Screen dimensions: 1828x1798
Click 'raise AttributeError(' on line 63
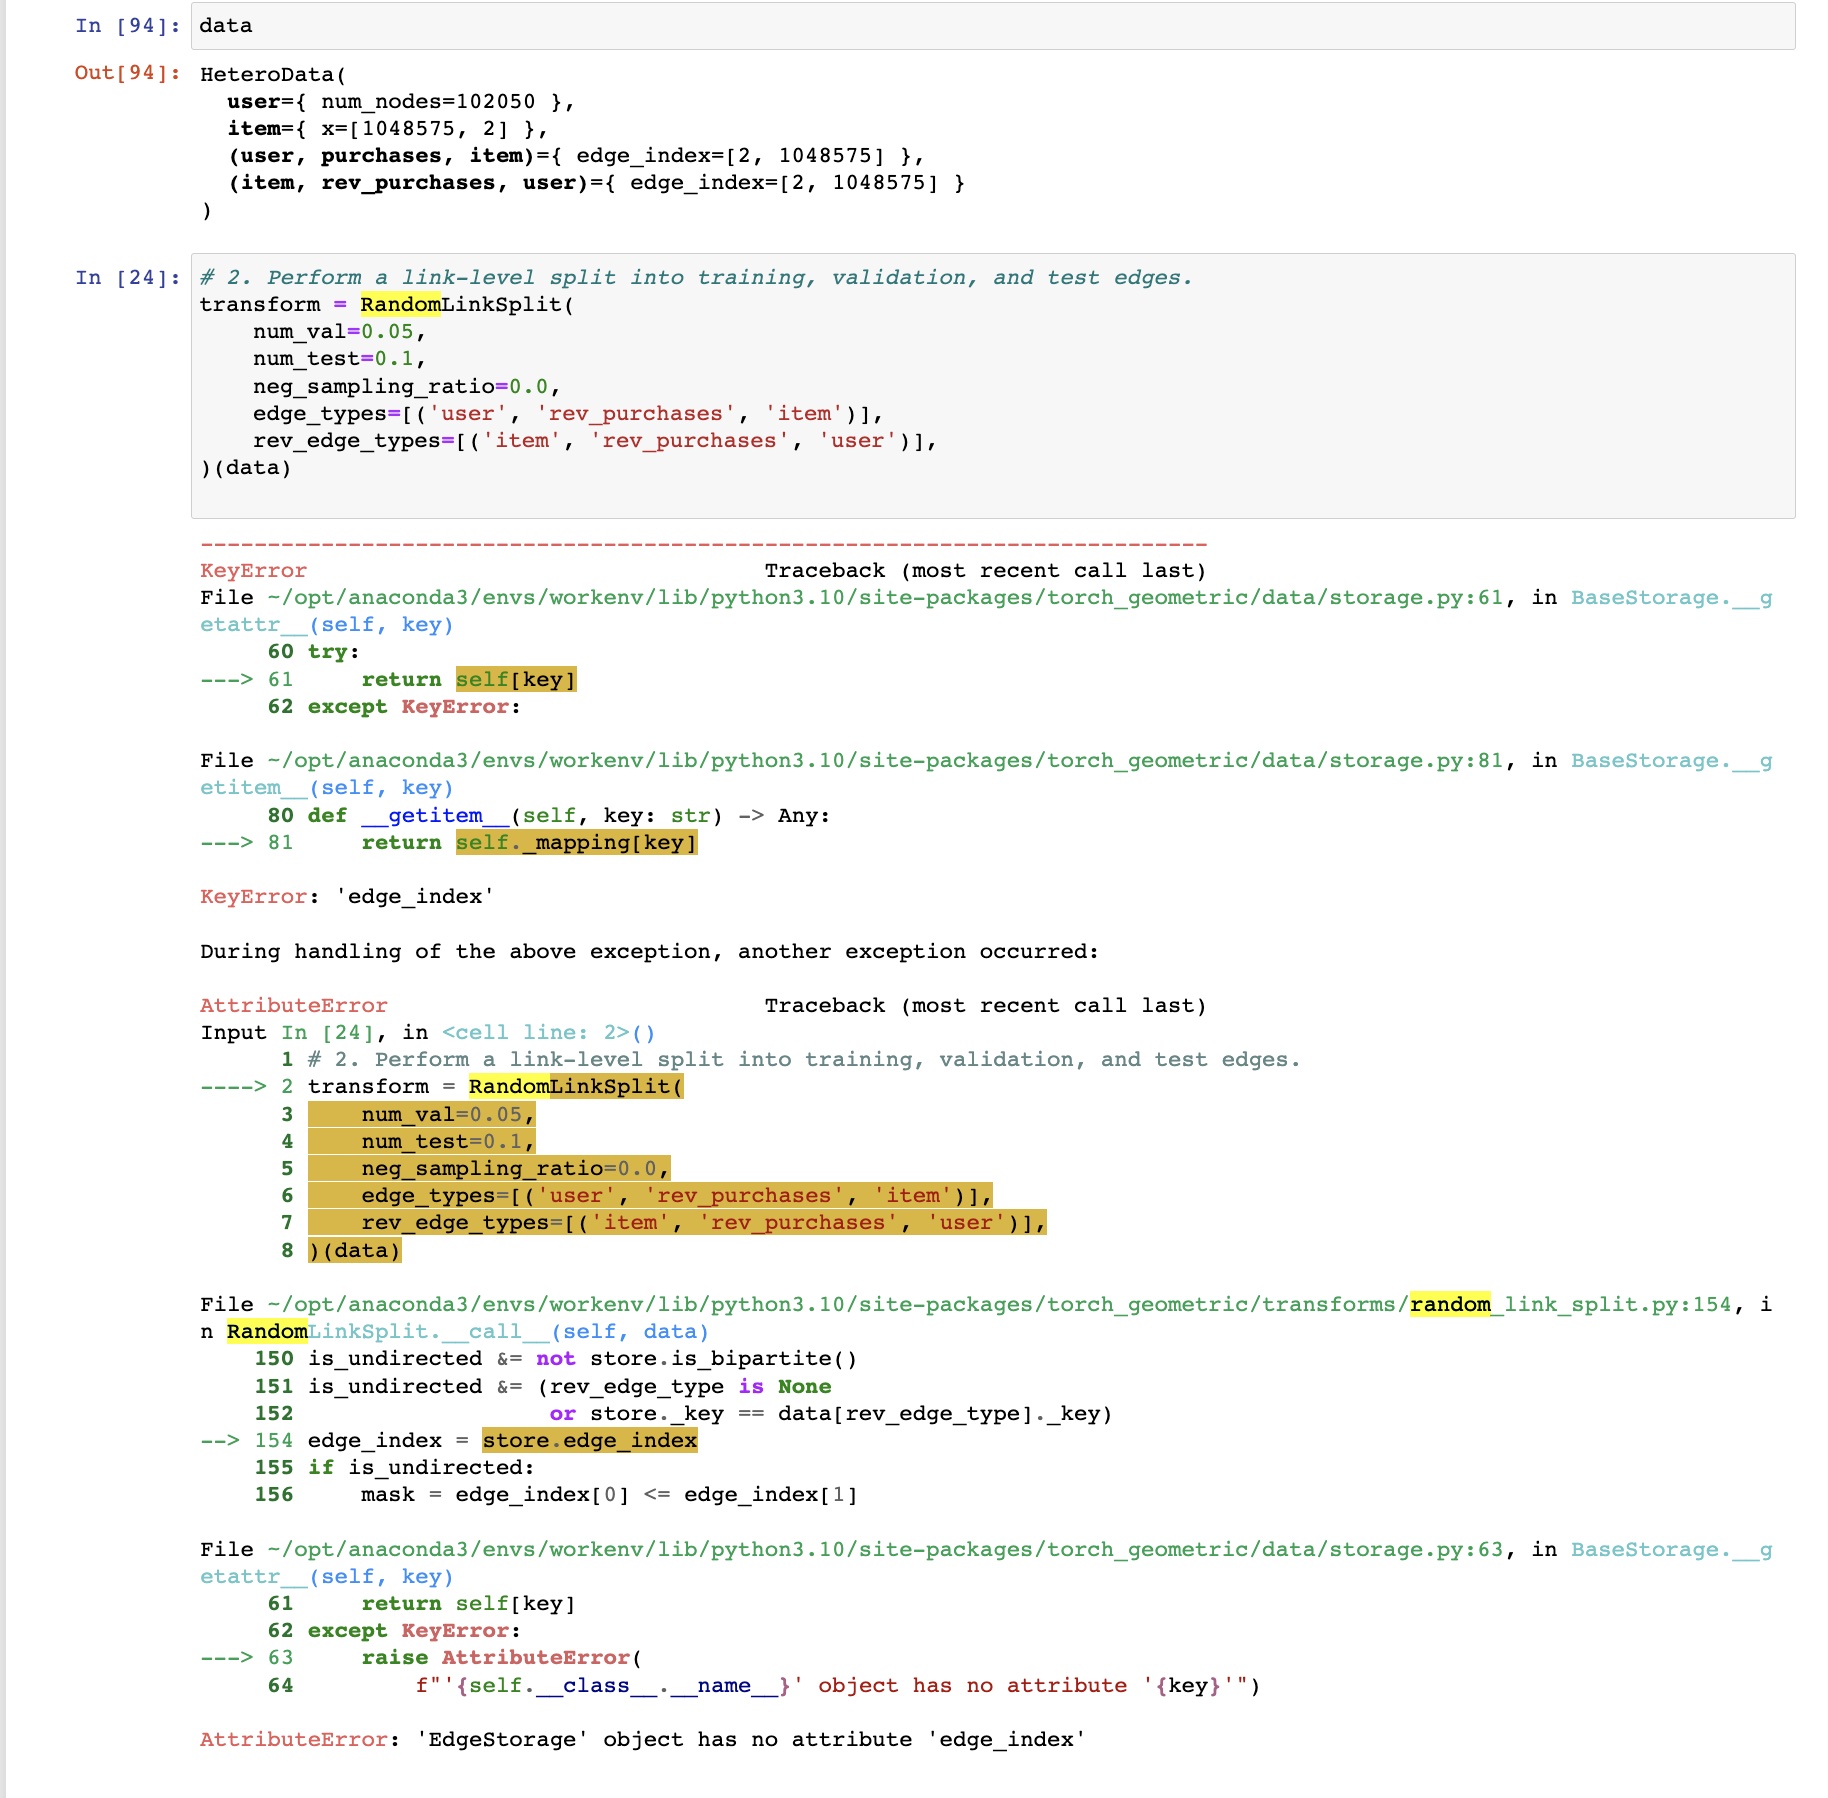tap(502, 1657)
